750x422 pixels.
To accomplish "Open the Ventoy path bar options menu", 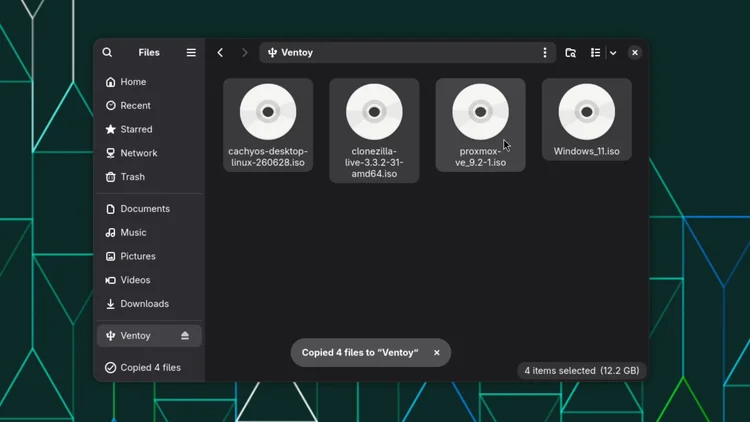I will point(544,53).
